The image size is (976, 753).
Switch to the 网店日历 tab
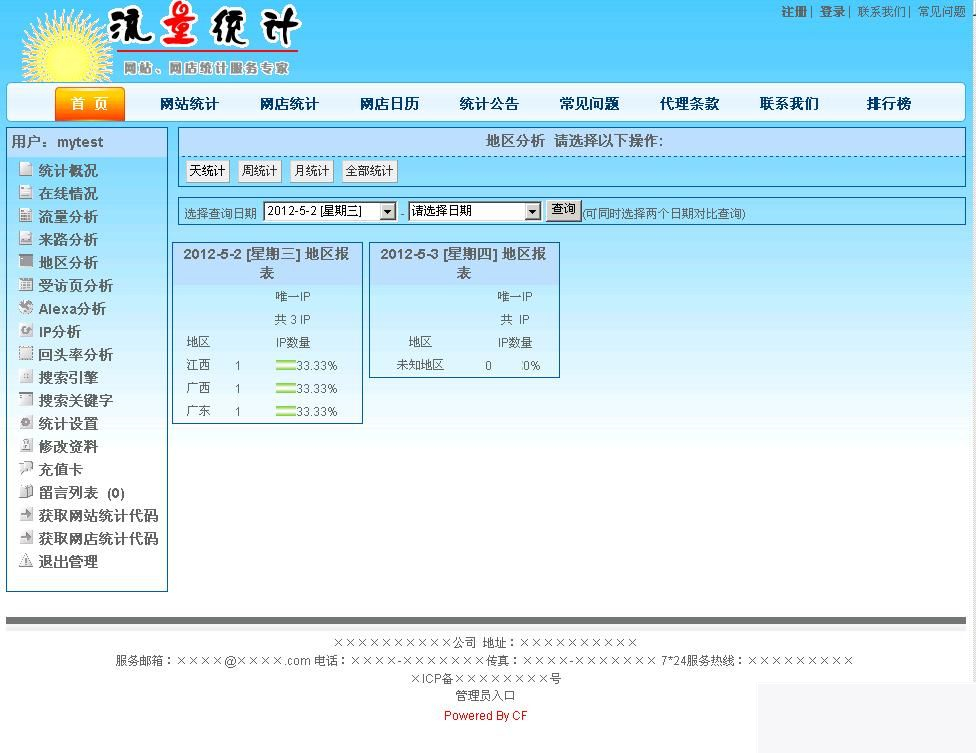389,104
